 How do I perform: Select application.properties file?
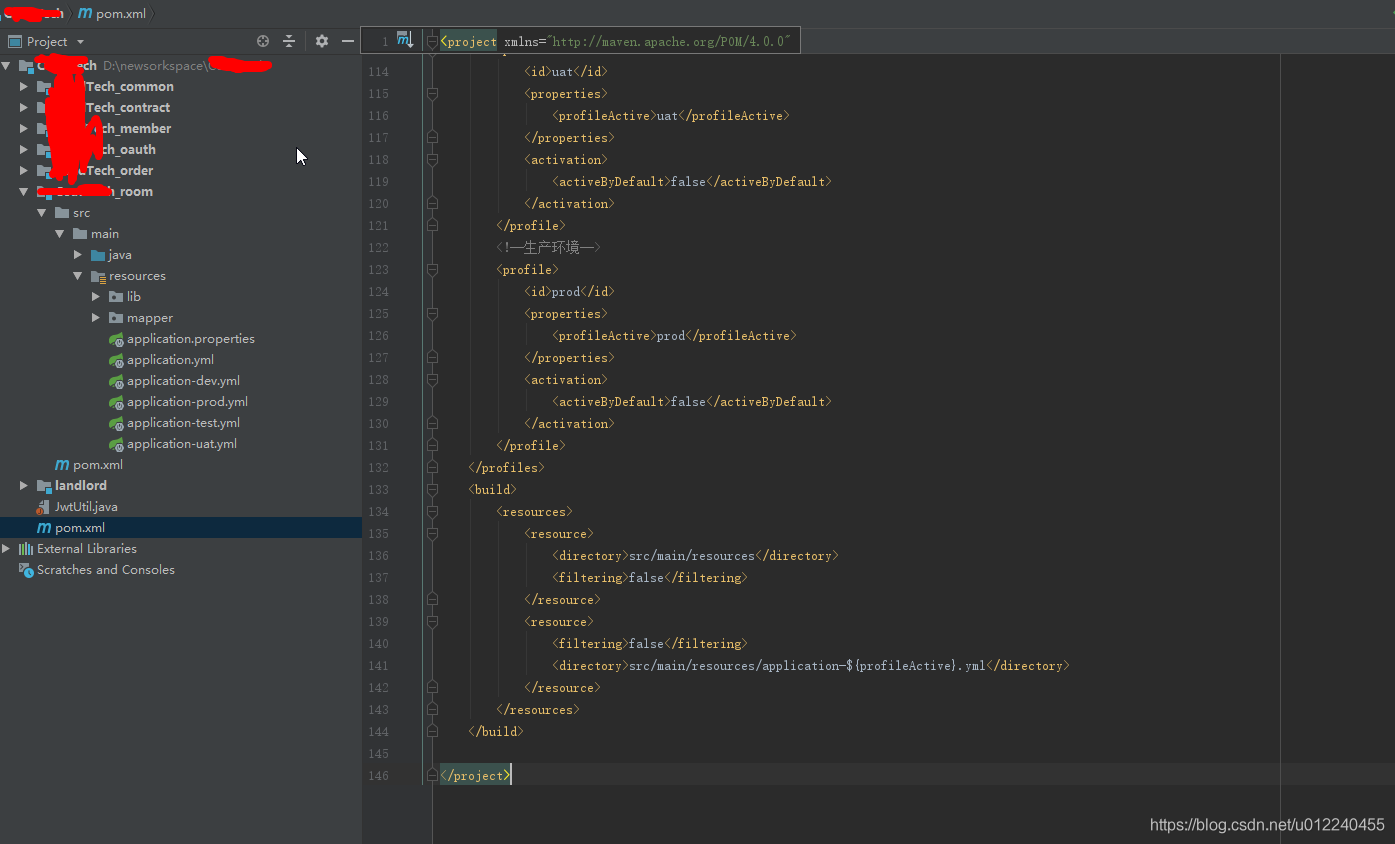click(x=190, y=338)
